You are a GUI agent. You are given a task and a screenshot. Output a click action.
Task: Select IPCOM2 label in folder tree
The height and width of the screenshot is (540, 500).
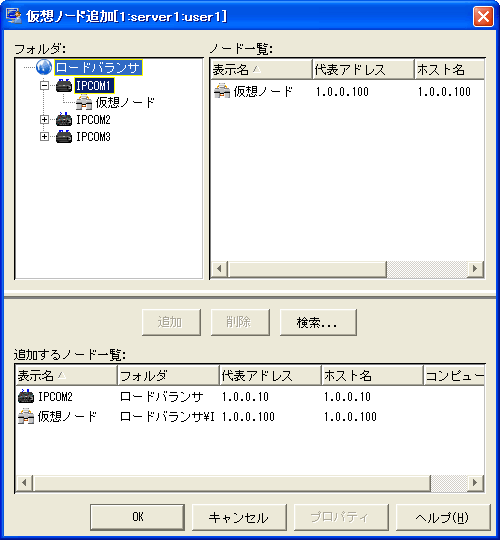tap(93, 120)
